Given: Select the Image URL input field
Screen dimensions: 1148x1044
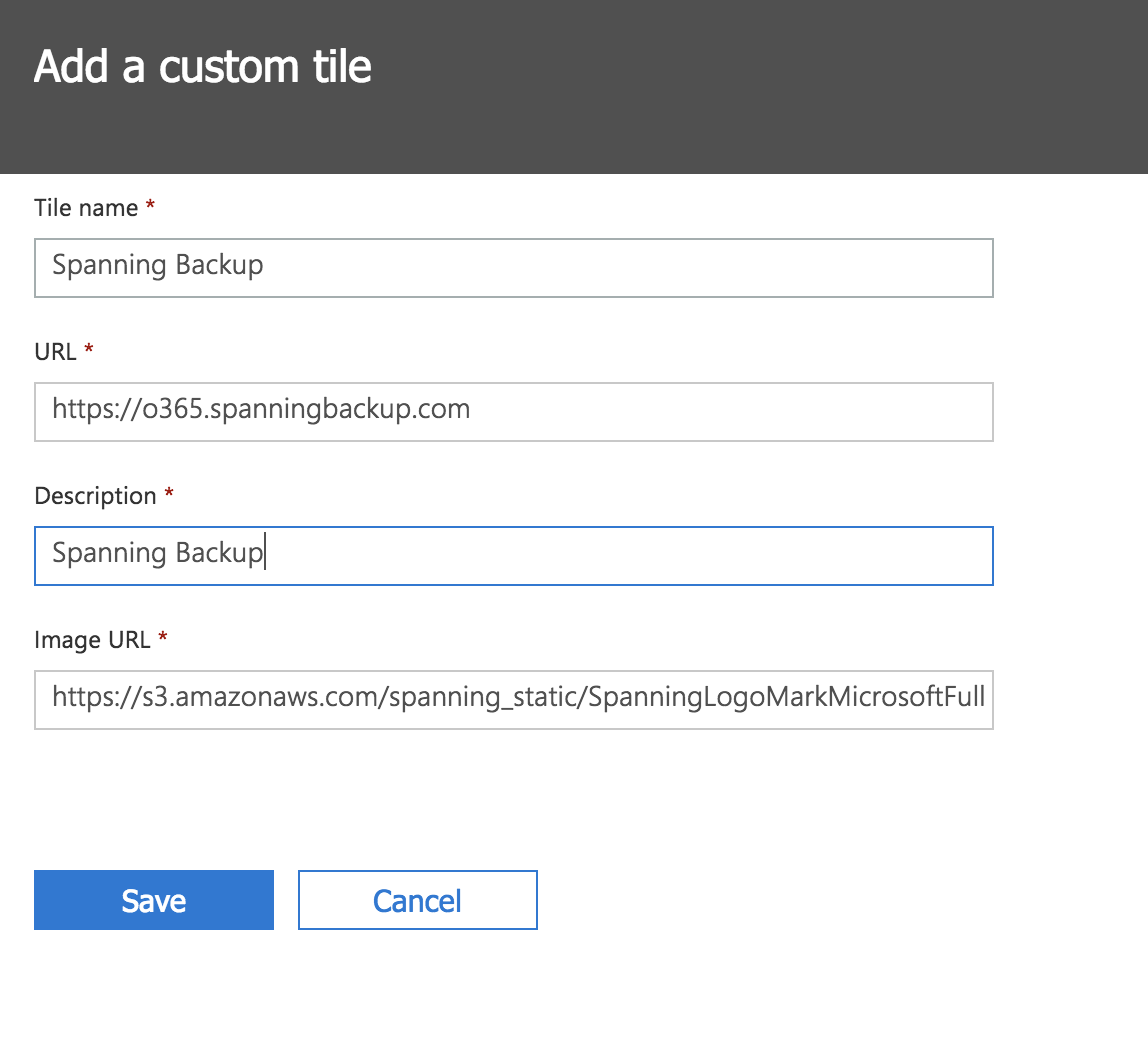Looking at the screenshot, I should coord(513,700).
